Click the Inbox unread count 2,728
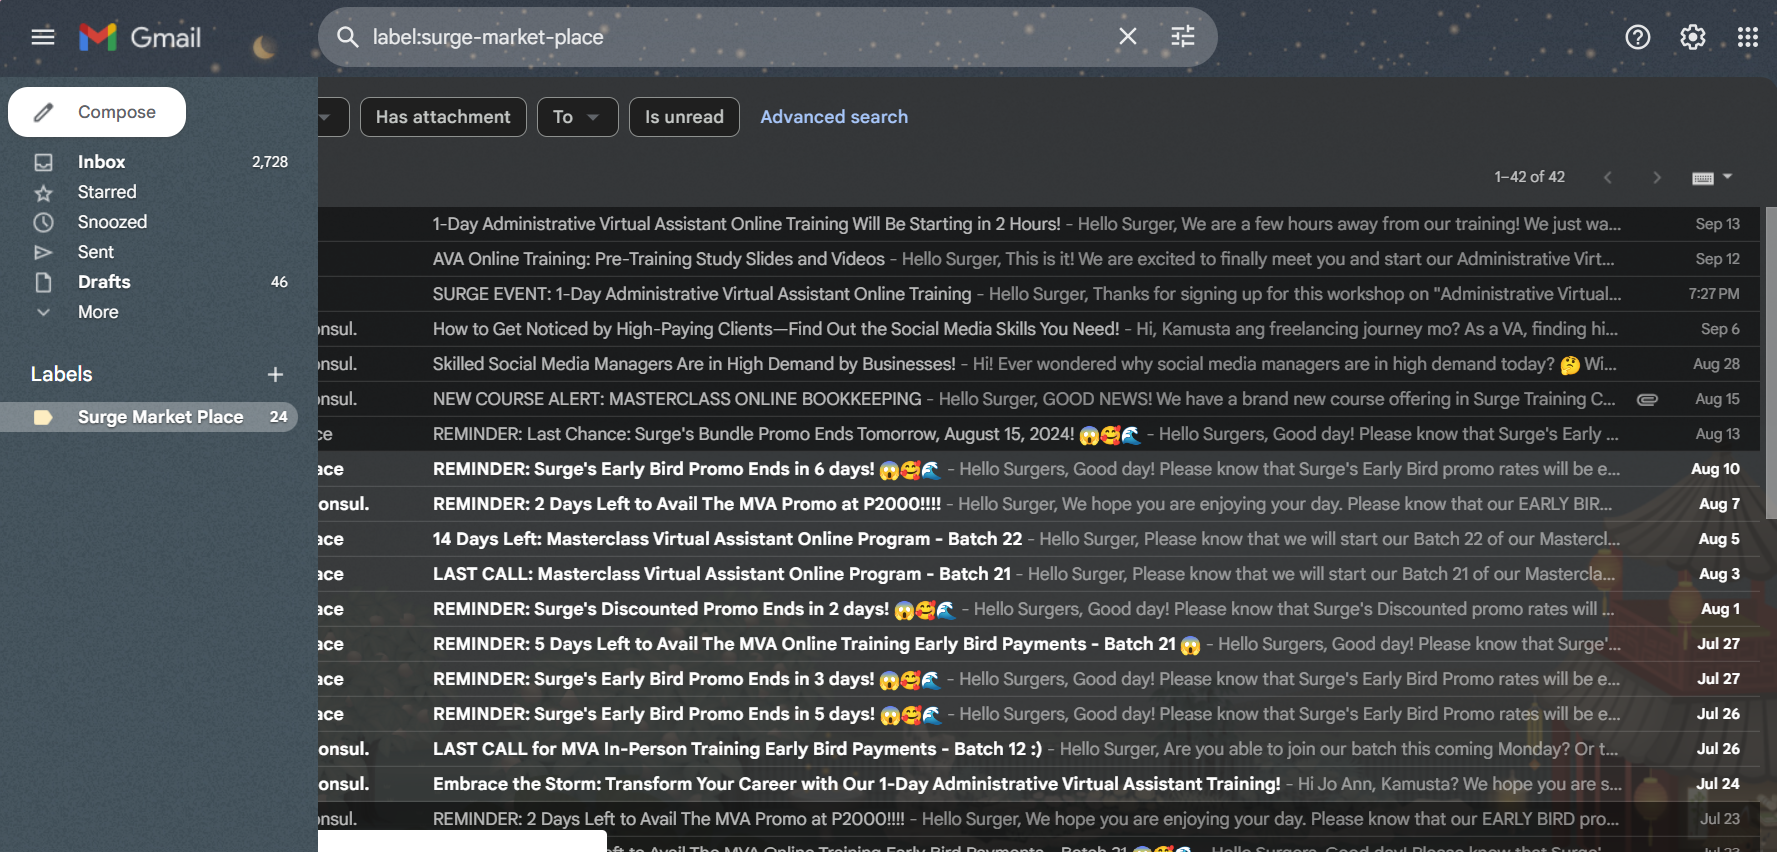The height and width of the screenshot is (852, 1777). 270,162
